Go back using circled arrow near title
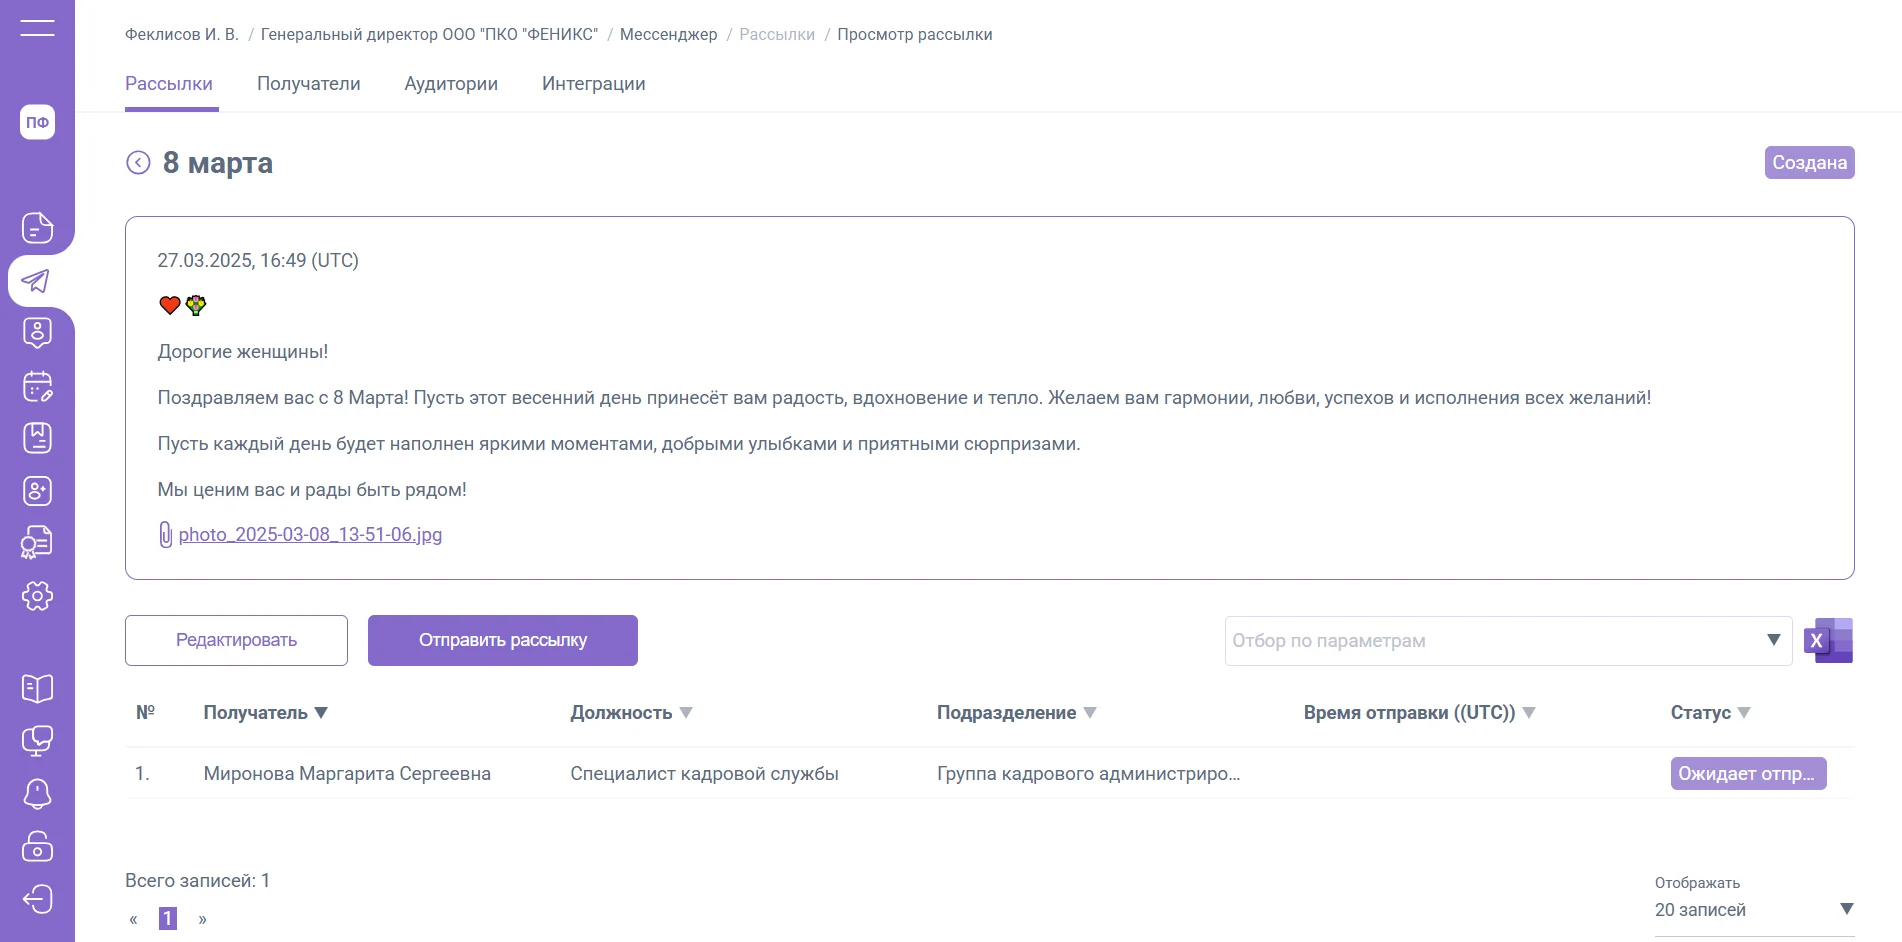 pyautogui.click(x=138, y=163)
